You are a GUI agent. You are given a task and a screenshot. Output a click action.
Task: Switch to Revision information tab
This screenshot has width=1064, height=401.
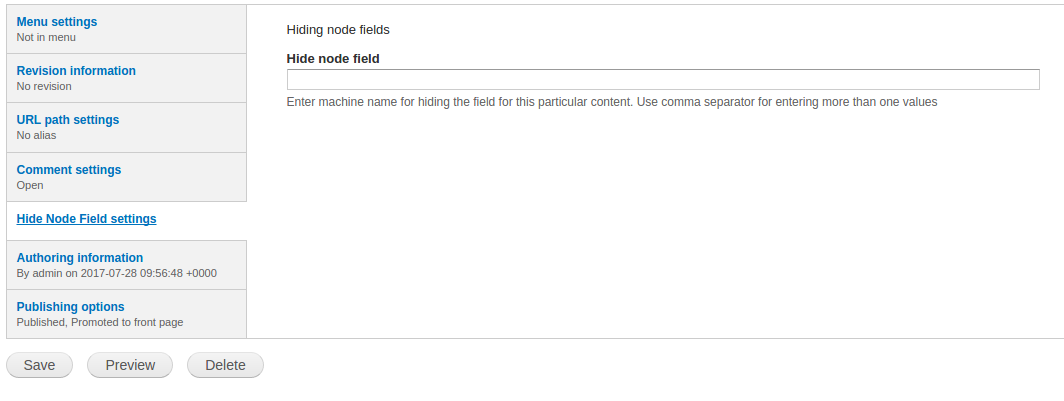76,71
